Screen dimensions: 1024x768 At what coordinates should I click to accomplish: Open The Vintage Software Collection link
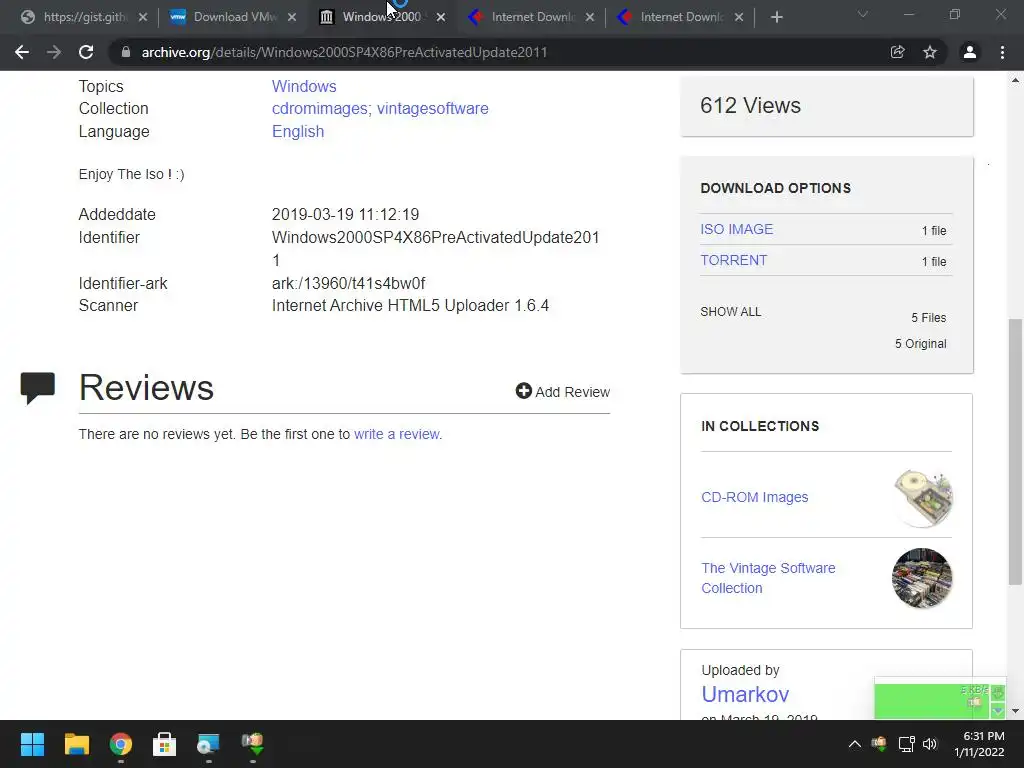click(768, 578)
